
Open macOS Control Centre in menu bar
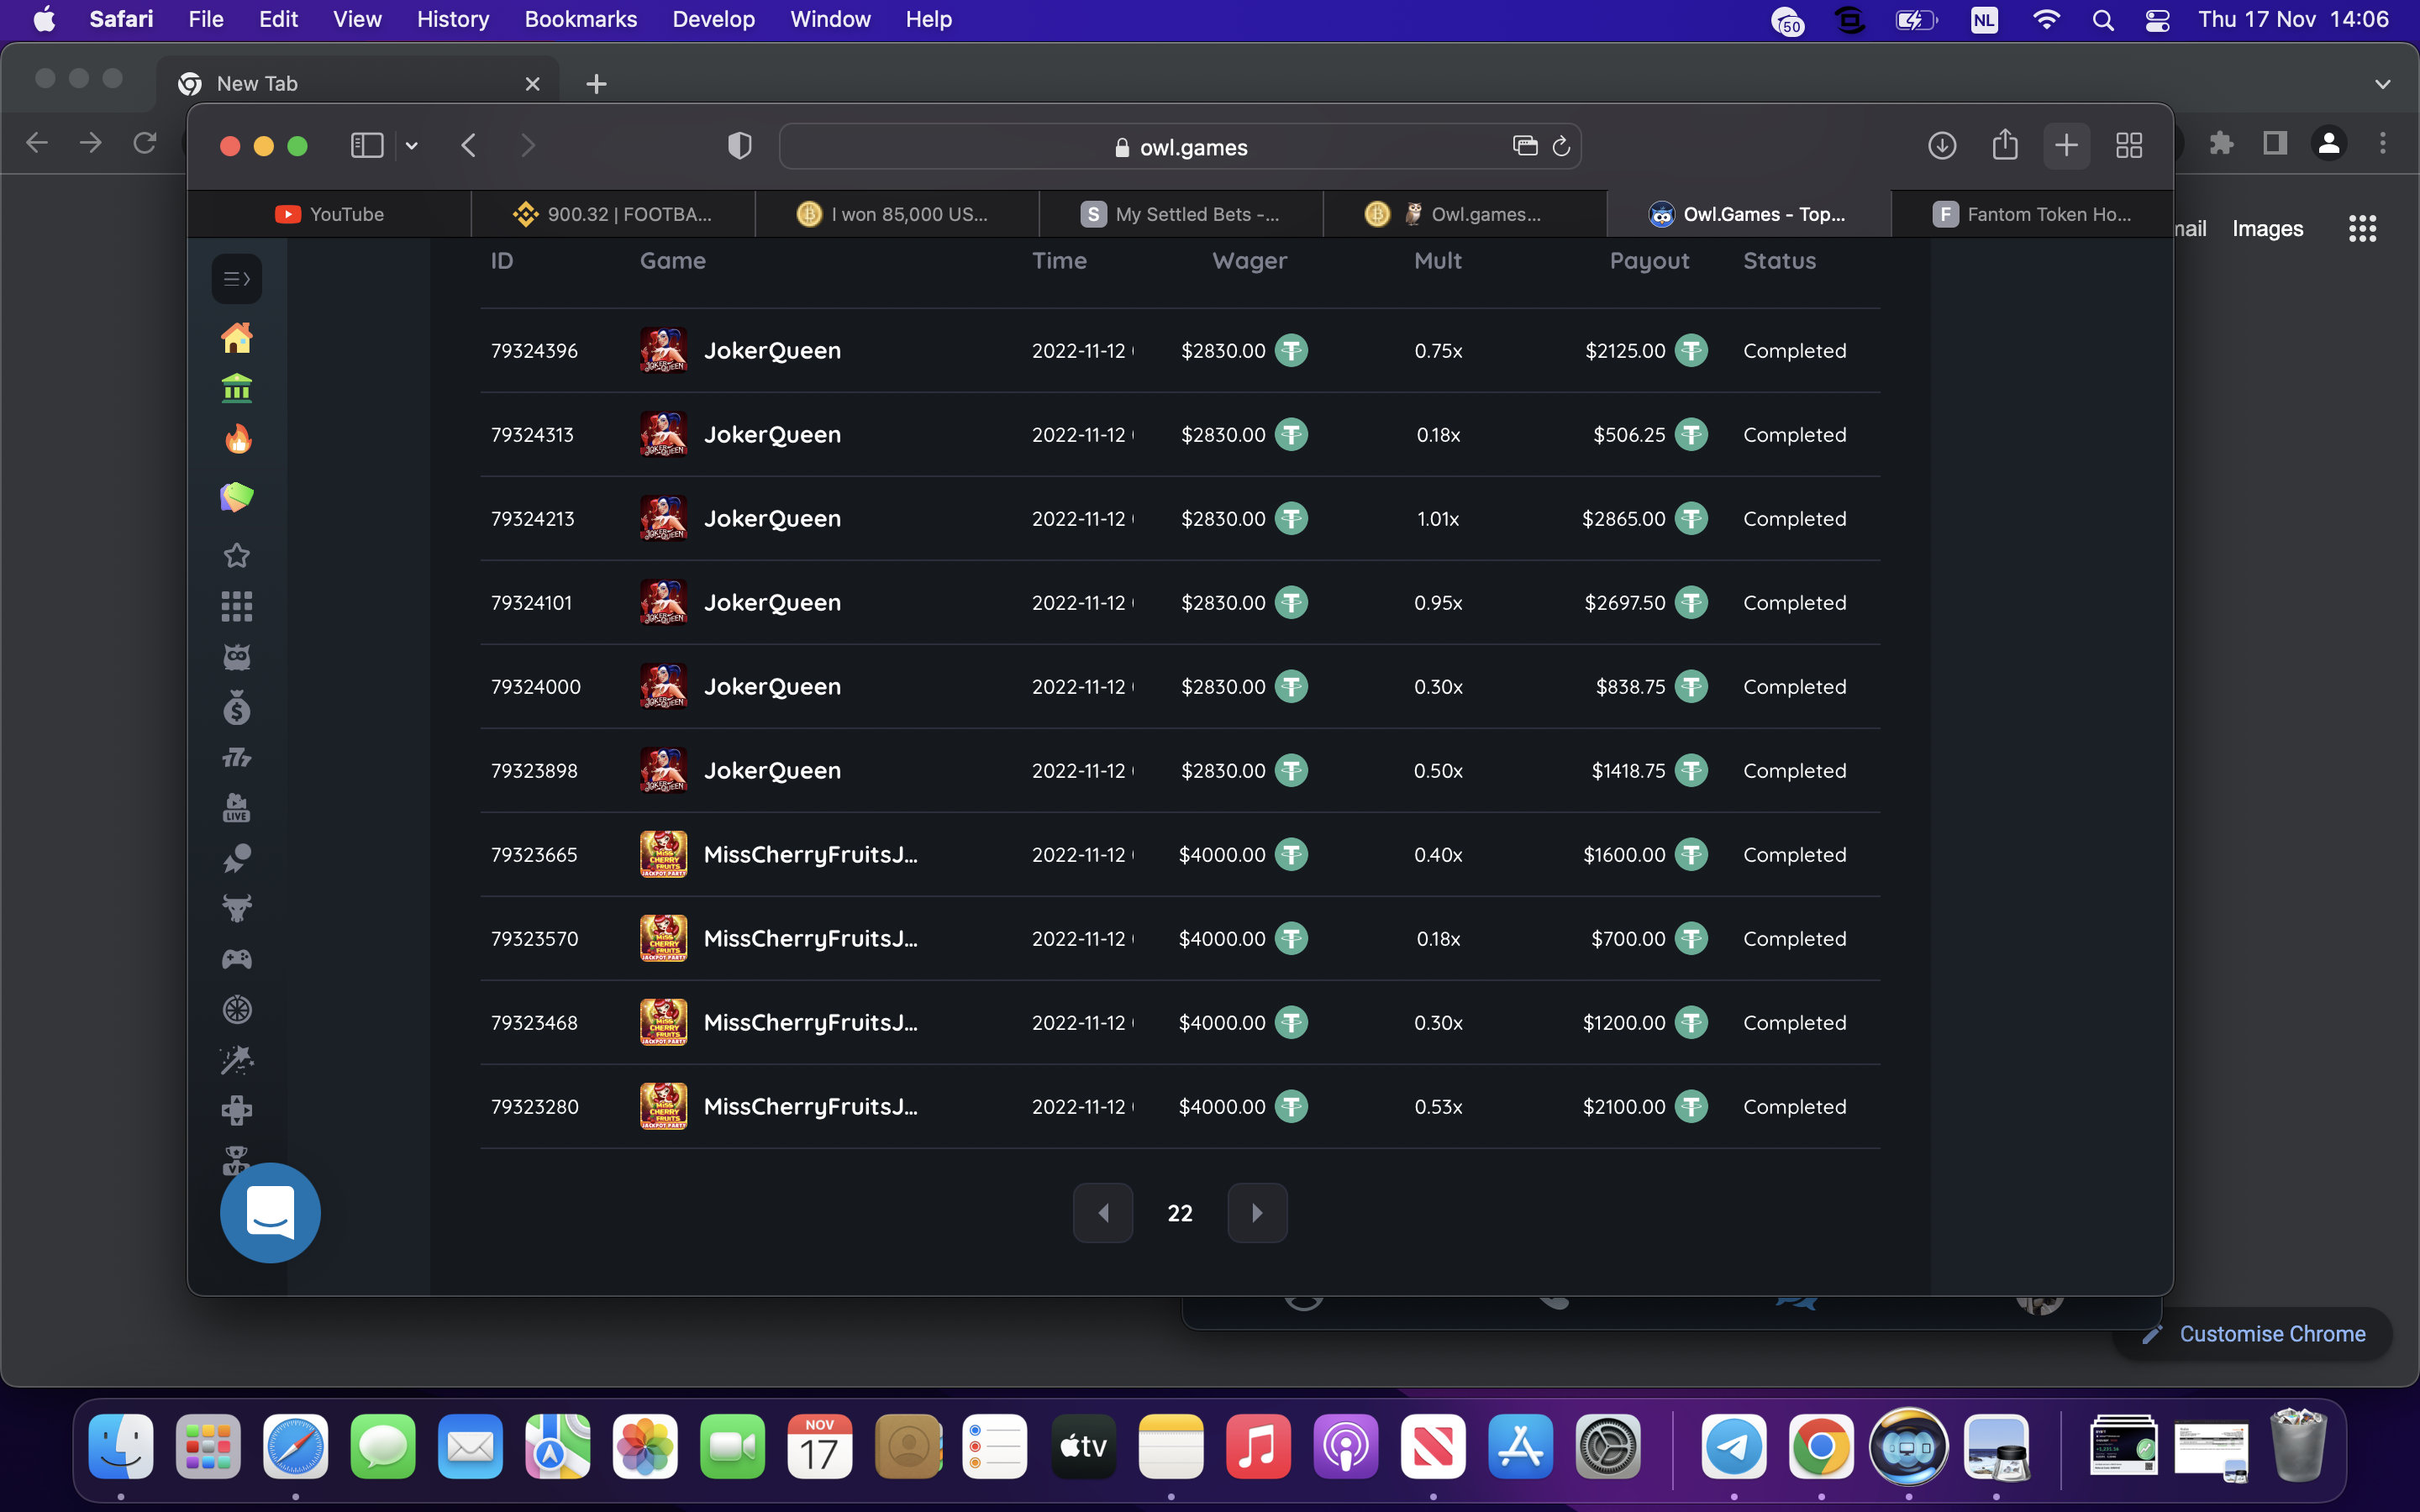click(2157, 20)
